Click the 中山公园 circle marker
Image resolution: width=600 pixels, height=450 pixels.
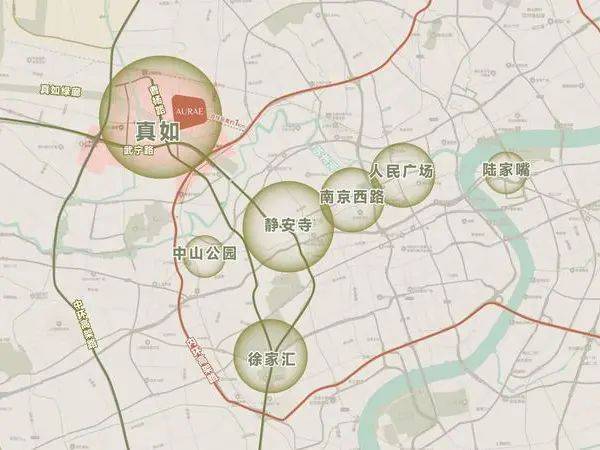coord(204,256)
